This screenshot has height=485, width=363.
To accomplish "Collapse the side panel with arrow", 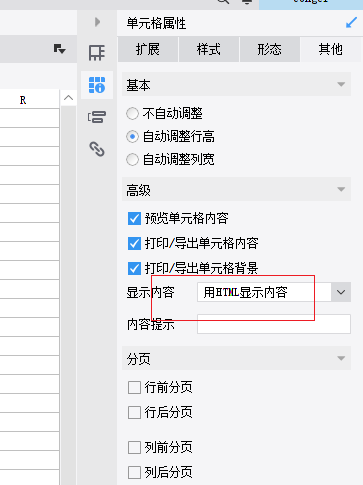I will point(97,22).
